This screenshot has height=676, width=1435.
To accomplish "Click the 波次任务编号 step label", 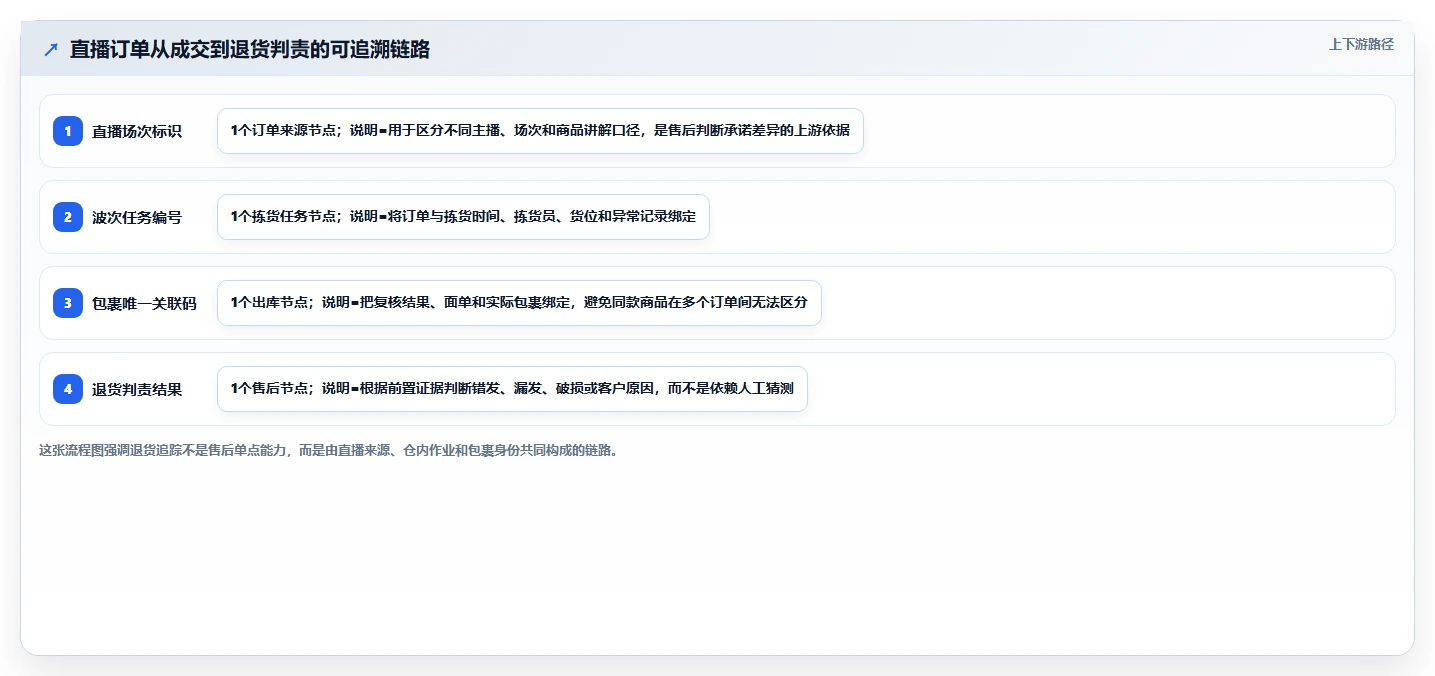I will coord(137,217).
